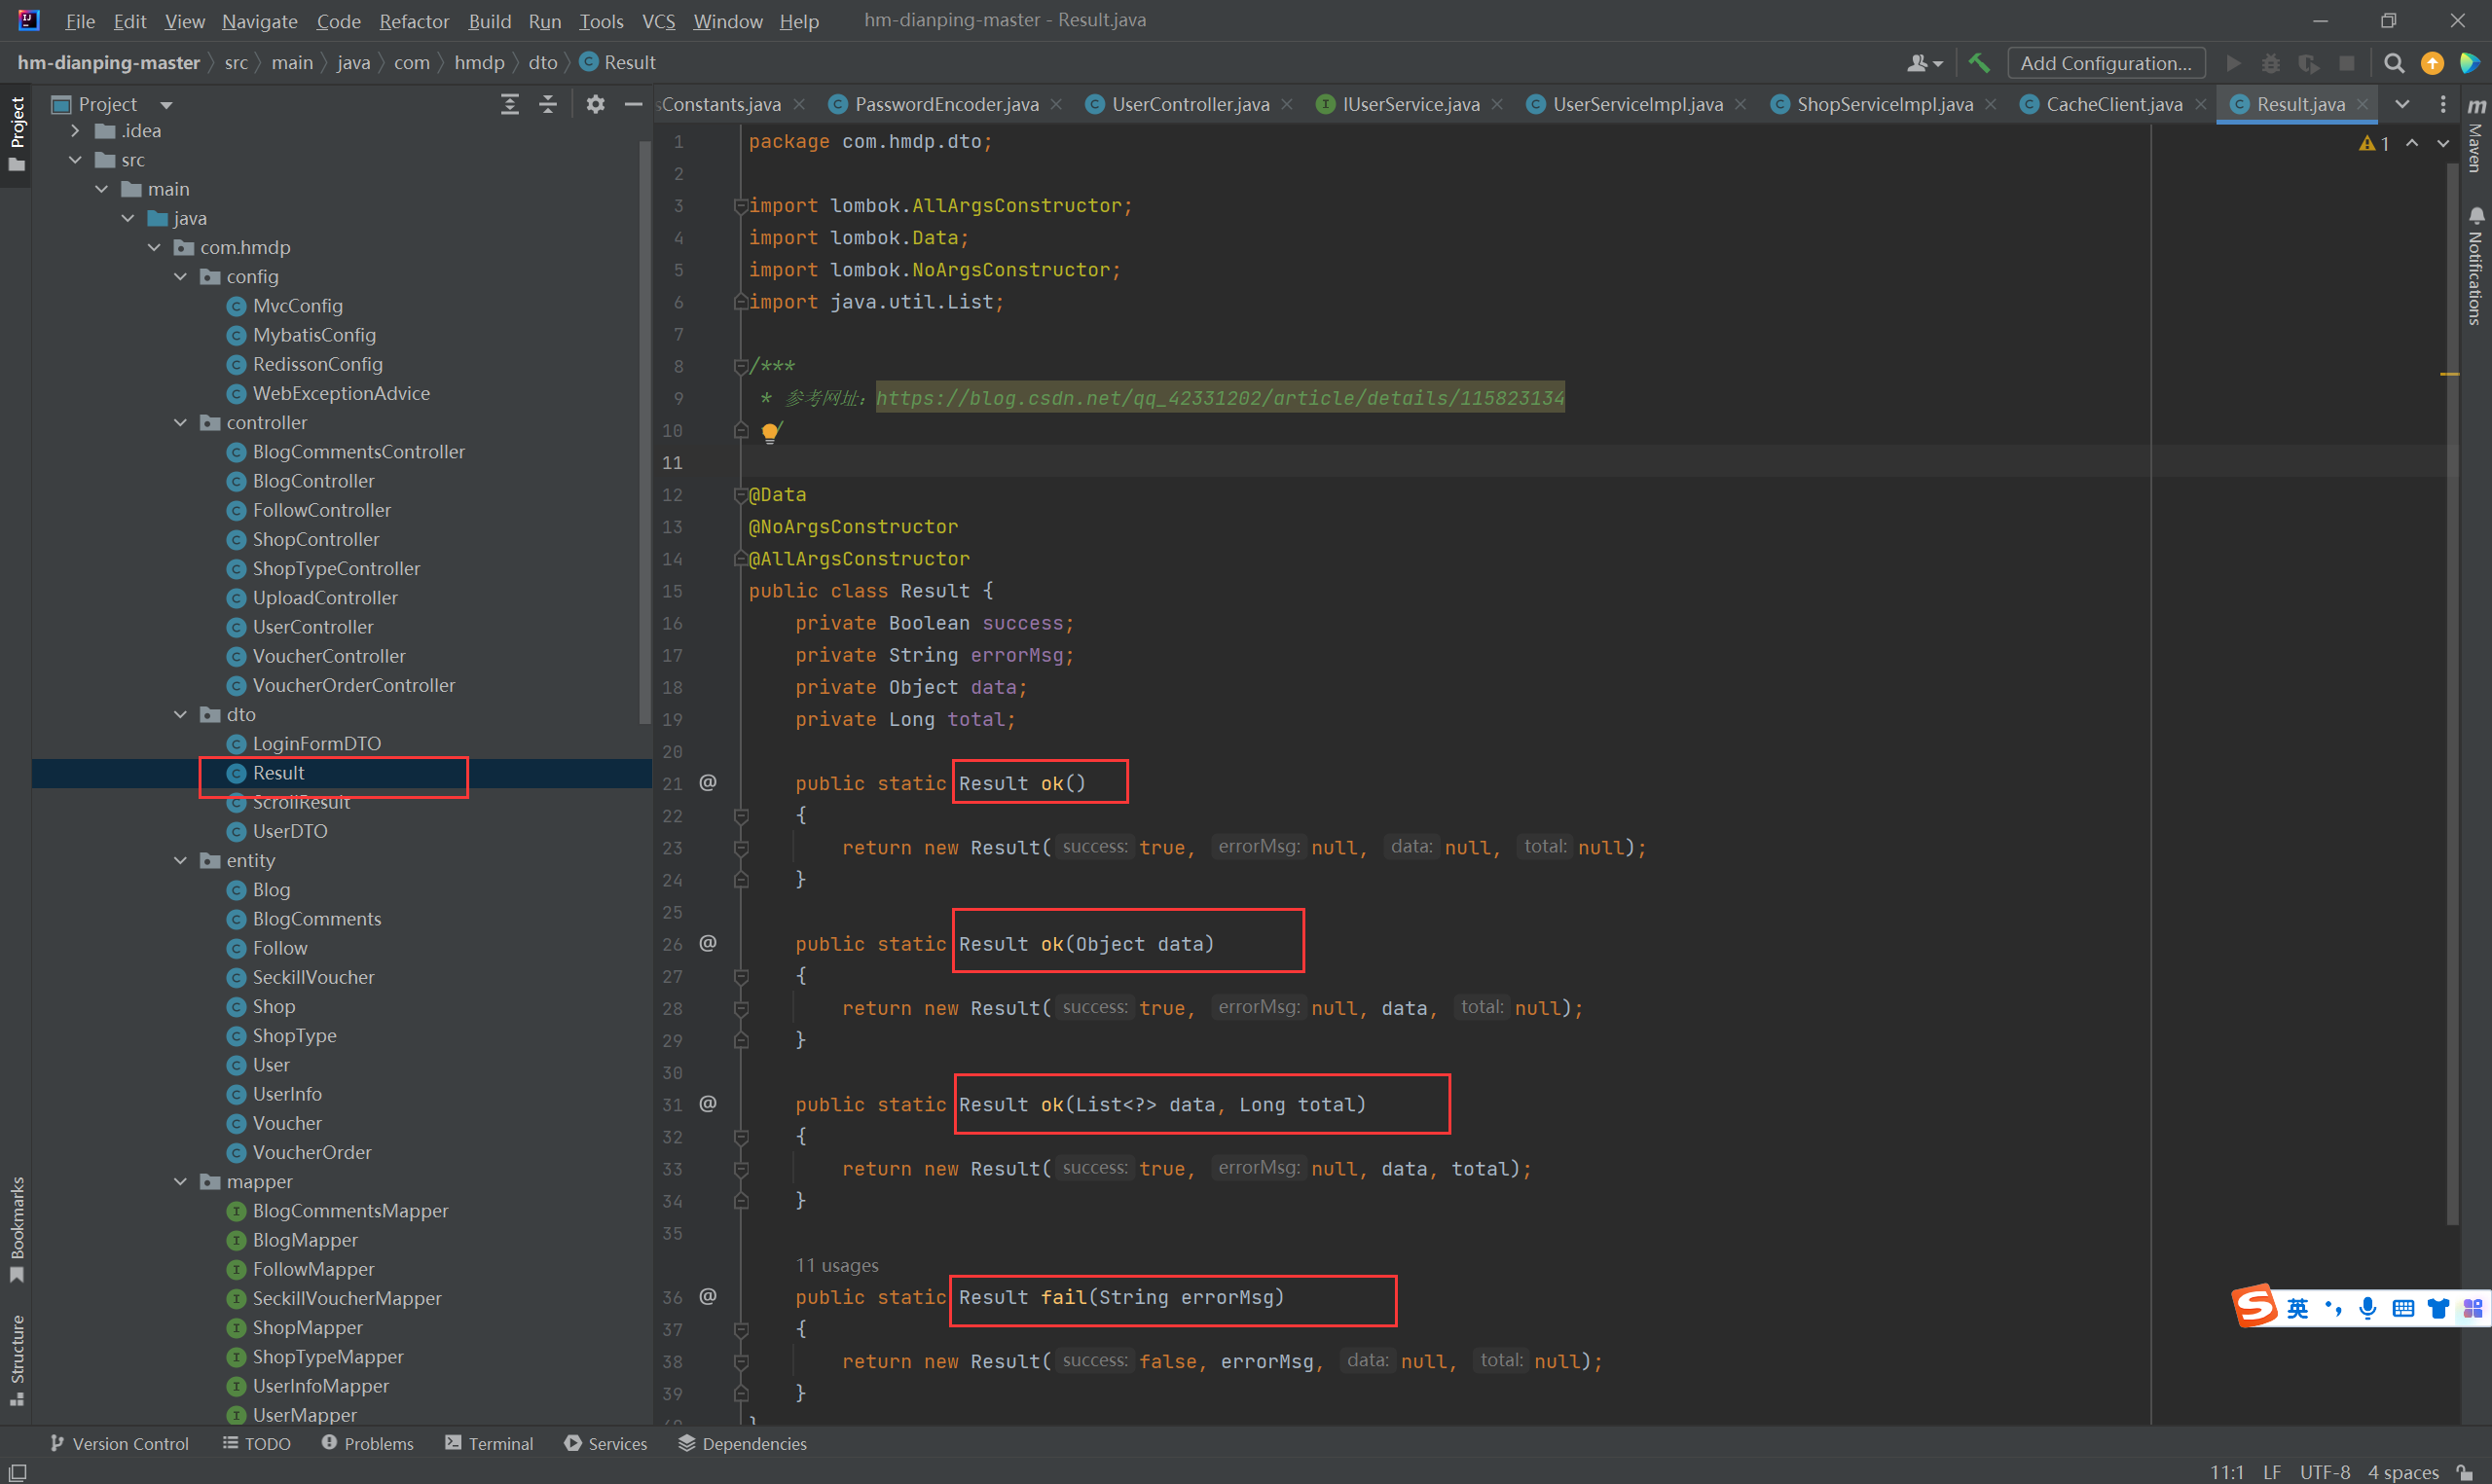Open the Project view dropdown arrow
The width and height of the screenshot is (2492, 1484).
[x=167, y=105]
